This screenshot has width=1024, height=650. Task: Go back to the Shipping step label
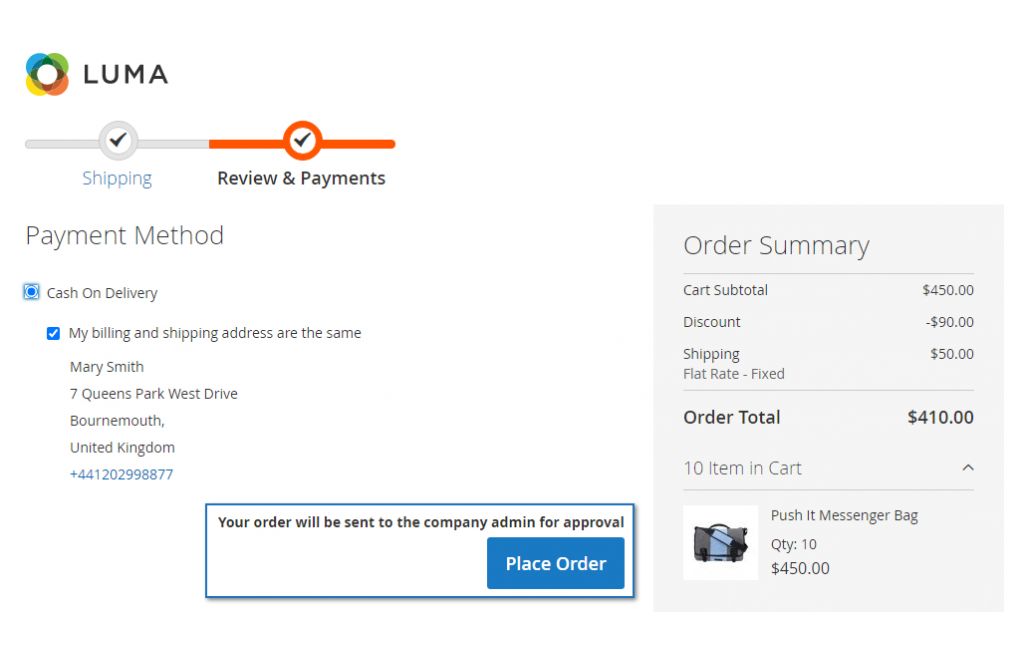pos(117,178)
